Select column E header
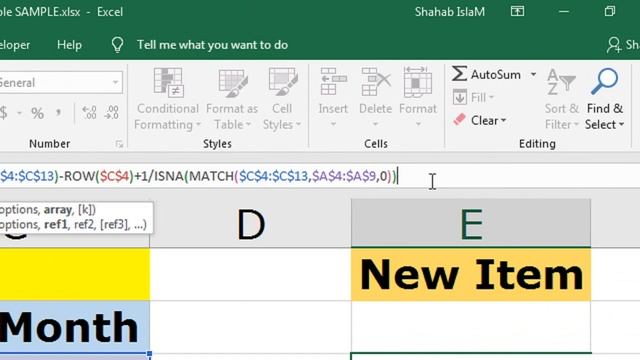 [471, 223]
